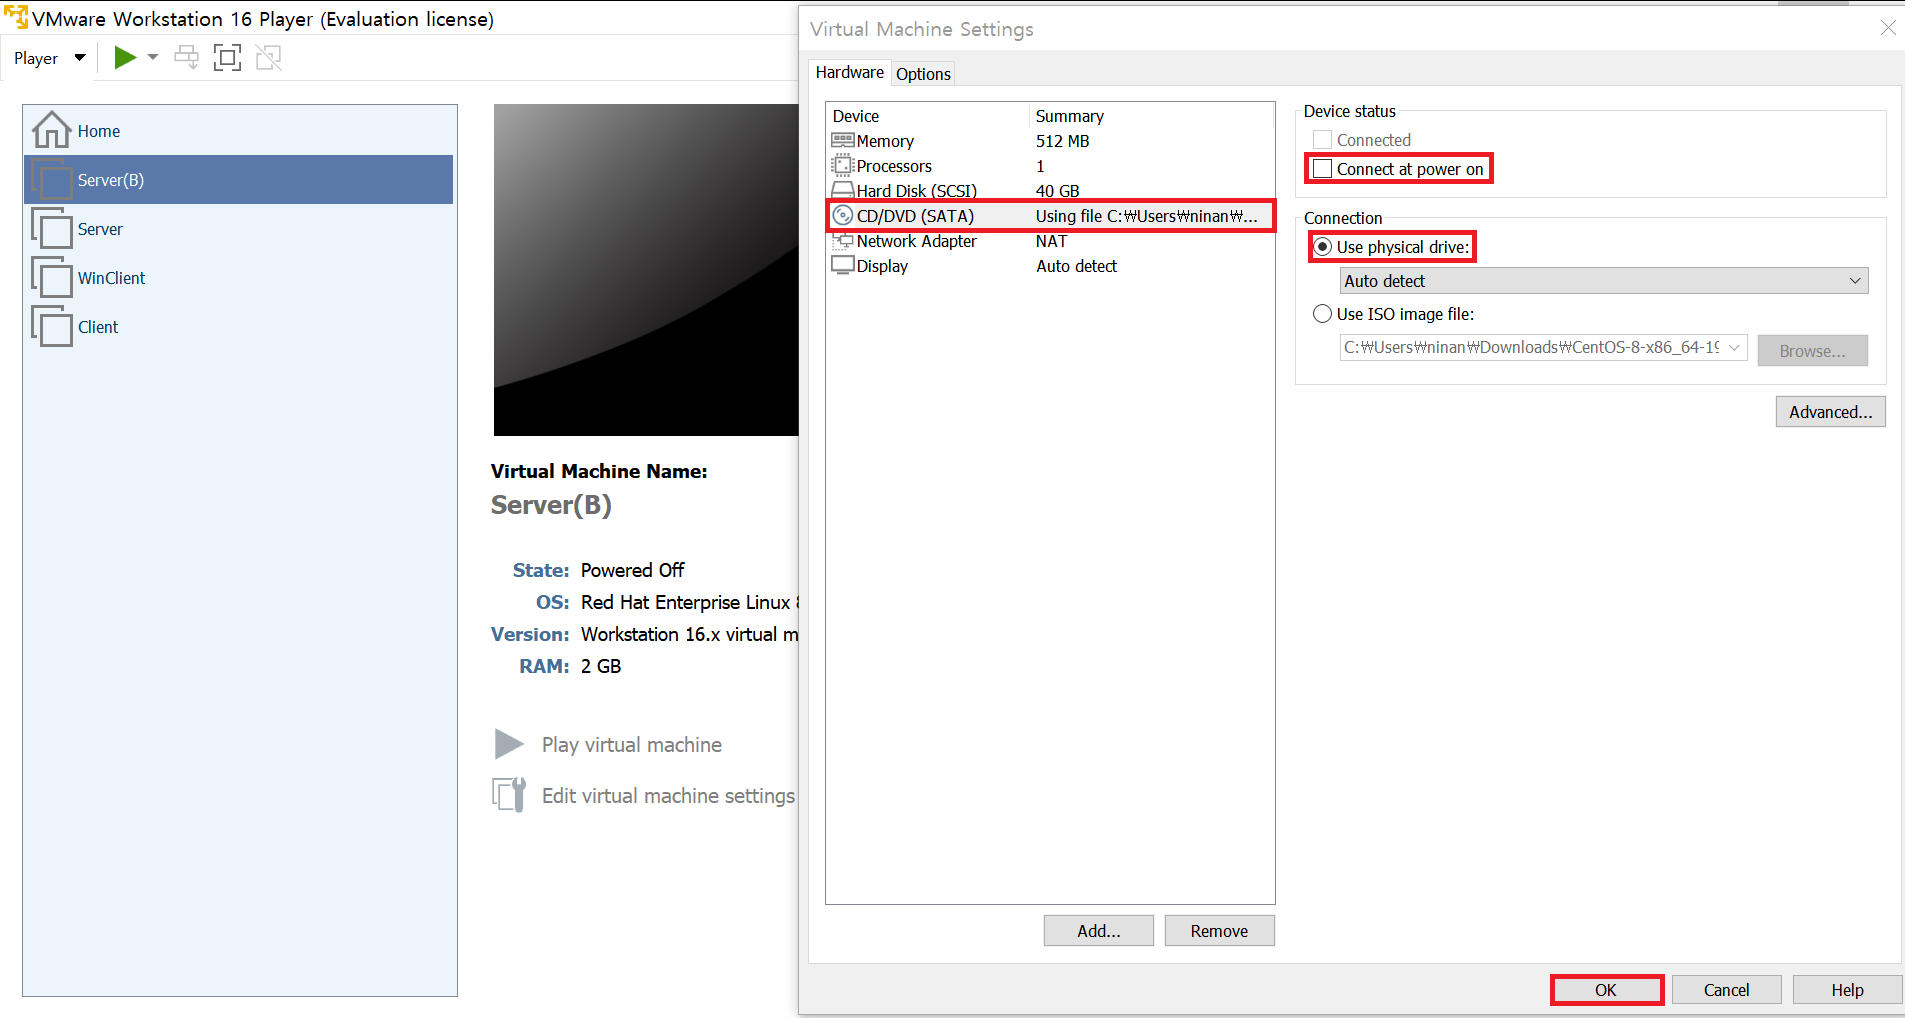Select the Server(B) virtual machine icon

coord(52,180)
